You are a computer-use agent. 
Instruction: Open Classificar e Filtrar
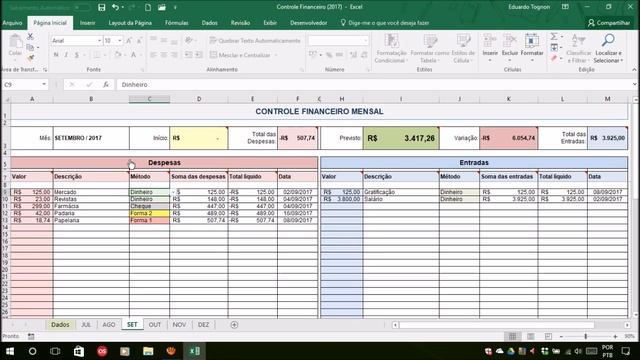(578, 48)
